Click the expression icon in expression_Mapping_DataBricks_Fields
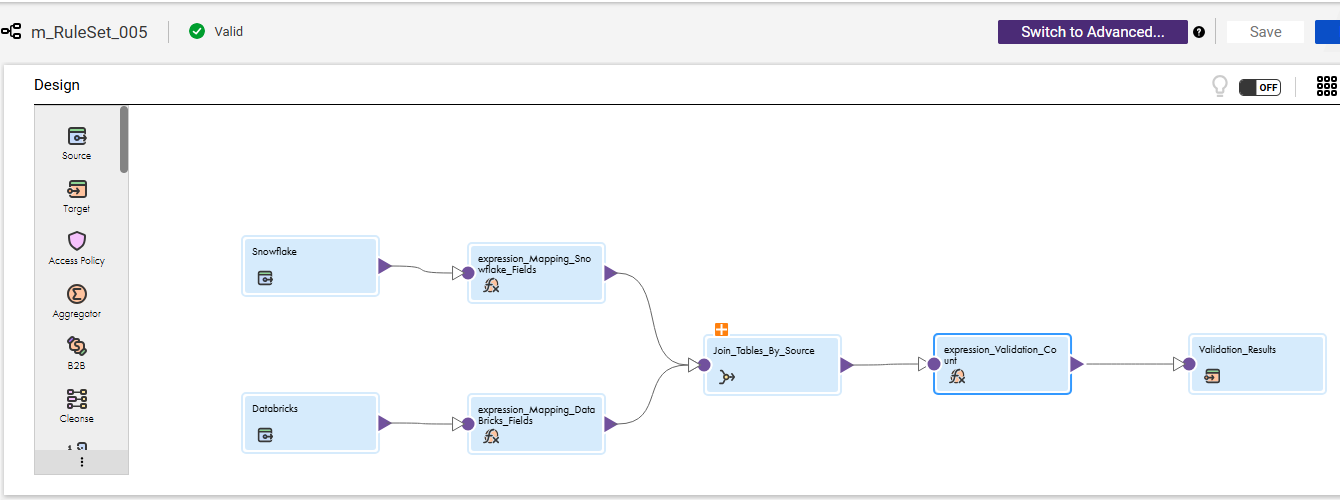Viewport: 1340px width, 500px height. tap(491, 437)
